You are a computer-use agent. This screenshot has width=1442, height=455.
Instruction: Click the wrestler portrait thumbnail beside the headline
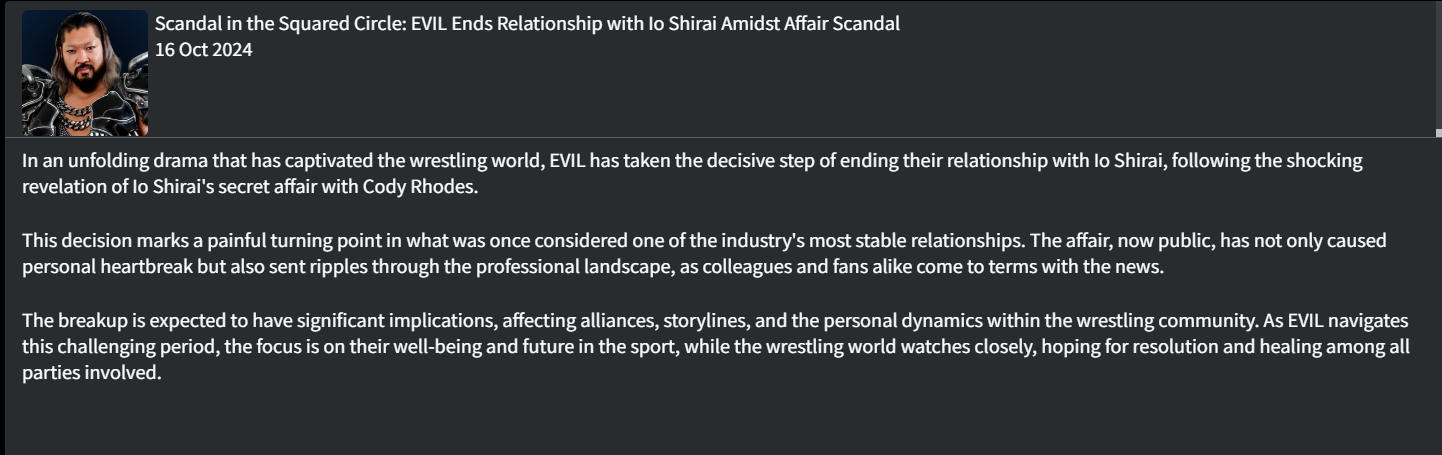[85, 72]
